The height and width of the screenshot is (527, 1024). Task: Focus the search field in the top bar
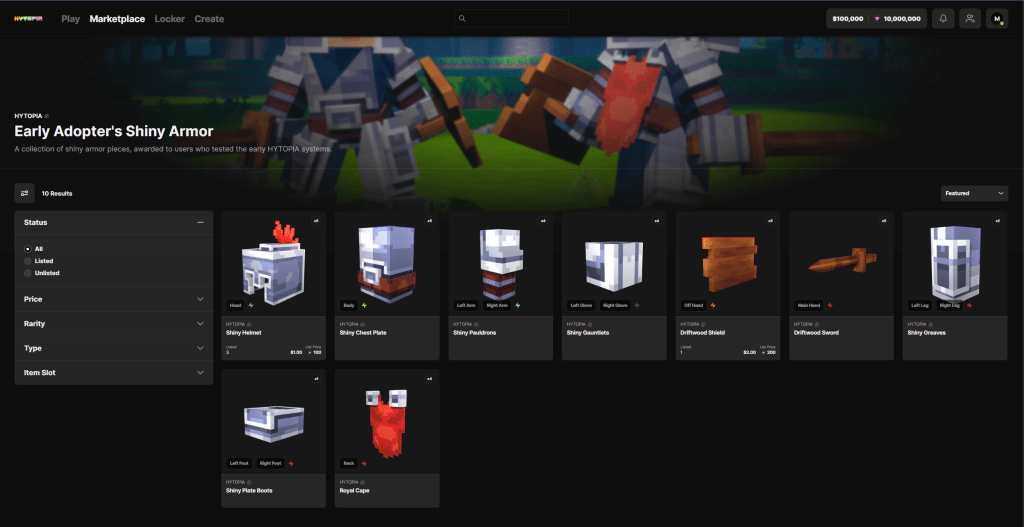[510, 18]
